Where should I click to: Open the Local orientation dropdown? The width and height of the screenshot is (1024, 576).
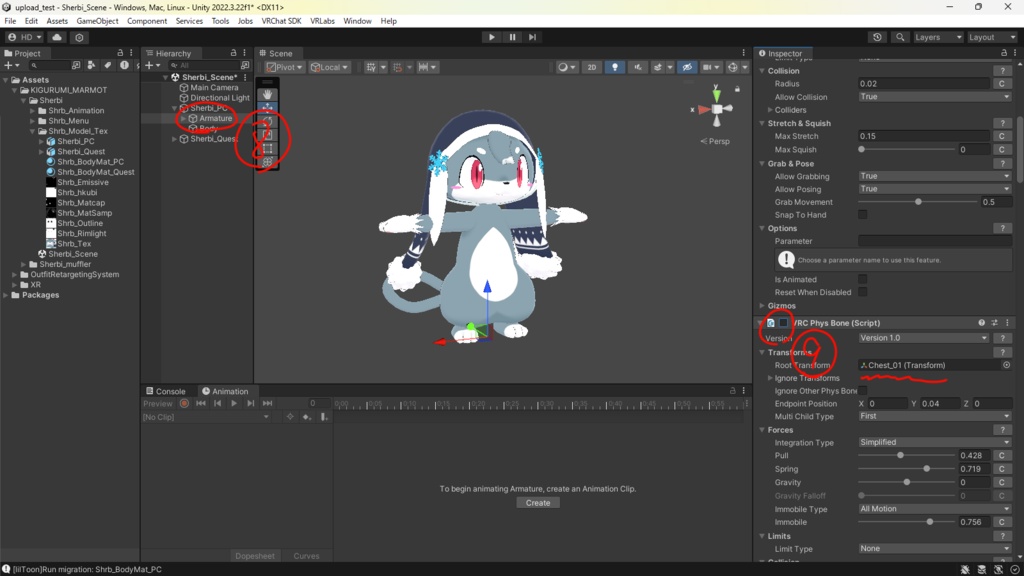tap(329, 67)
